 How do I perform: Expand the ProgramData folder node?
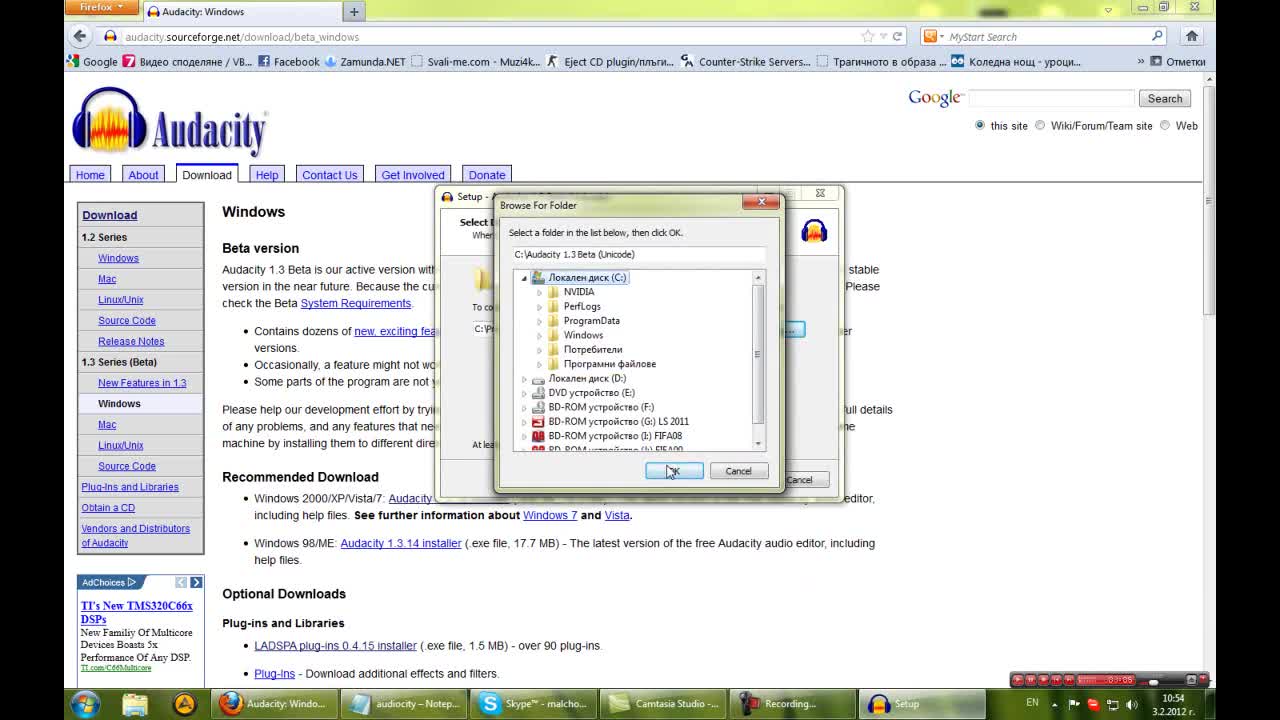pos(540,321)
